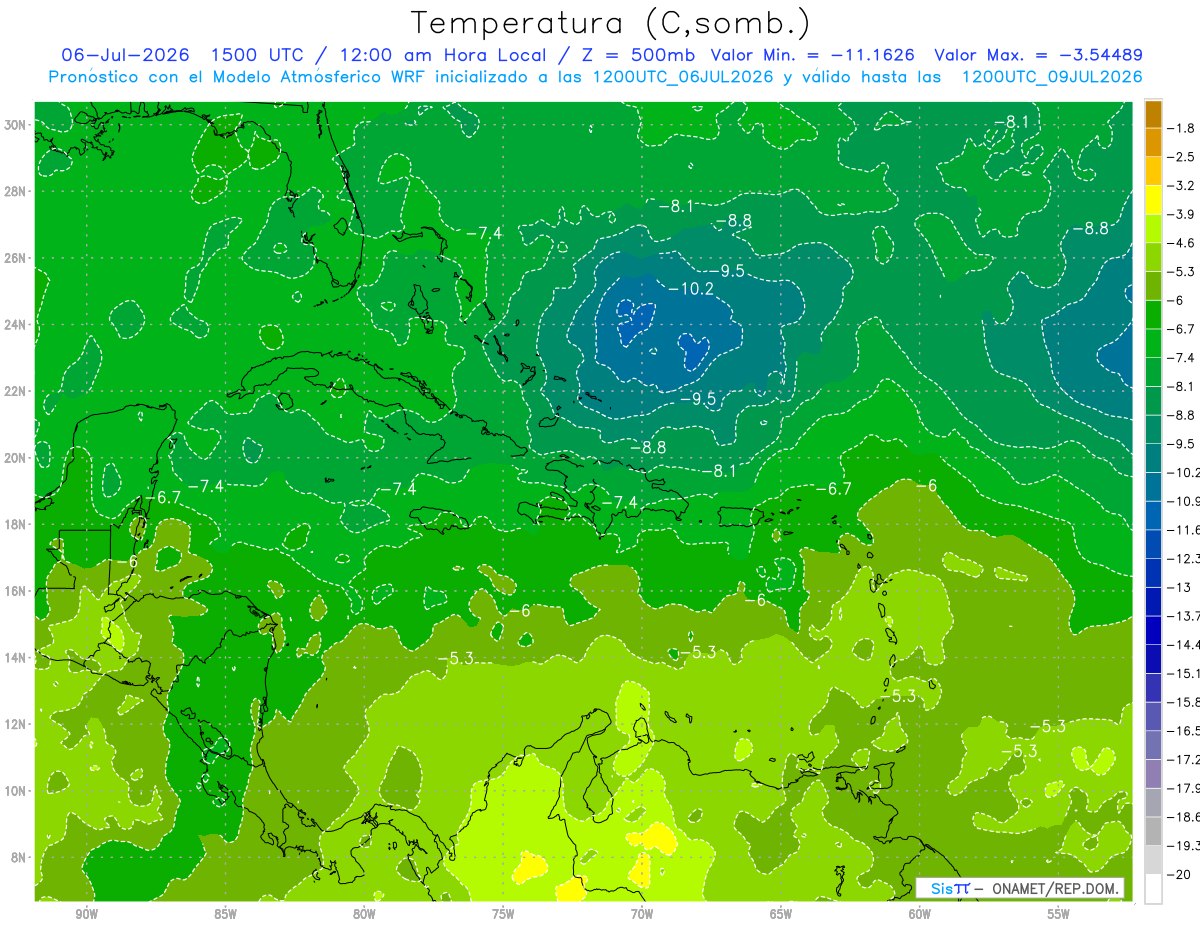Click the "26N" latitude axis label

pyautogui.click(x=17, y=258)
